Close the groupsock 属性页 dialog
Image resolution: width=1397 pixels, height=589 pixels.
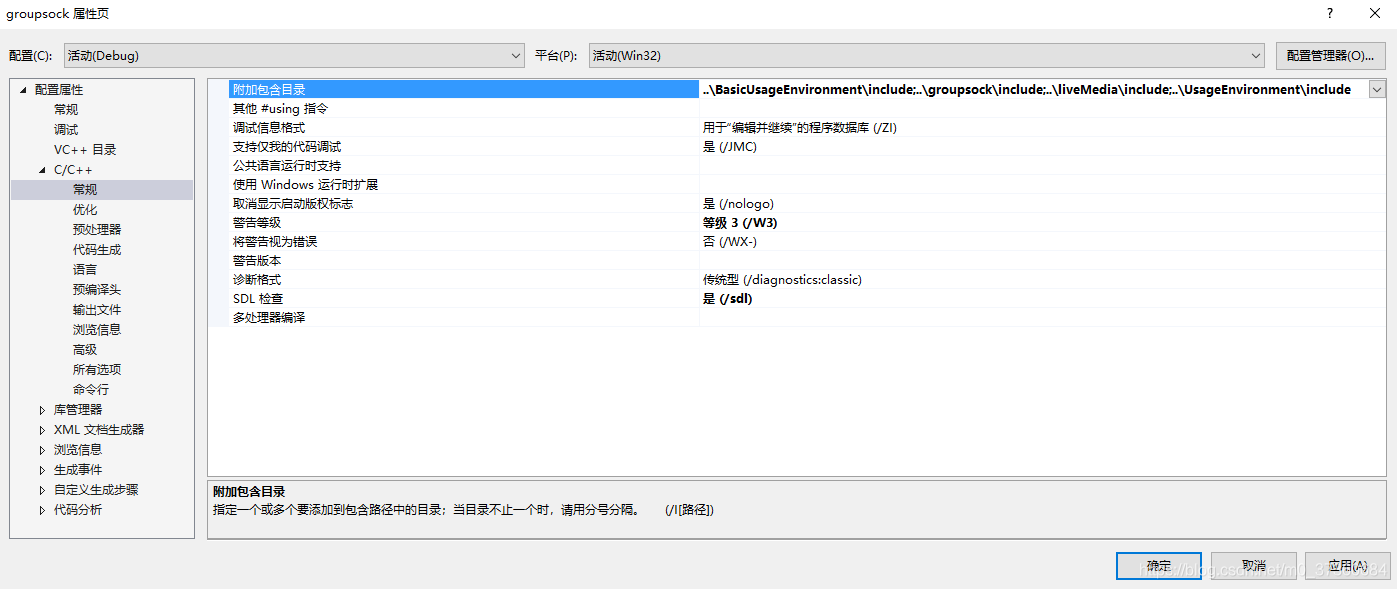1374,13
